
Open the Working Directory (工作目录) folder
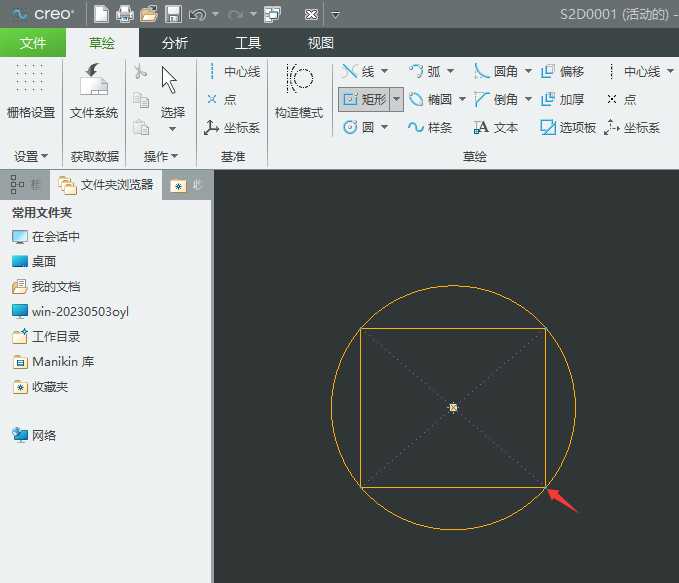coord(55,337)
